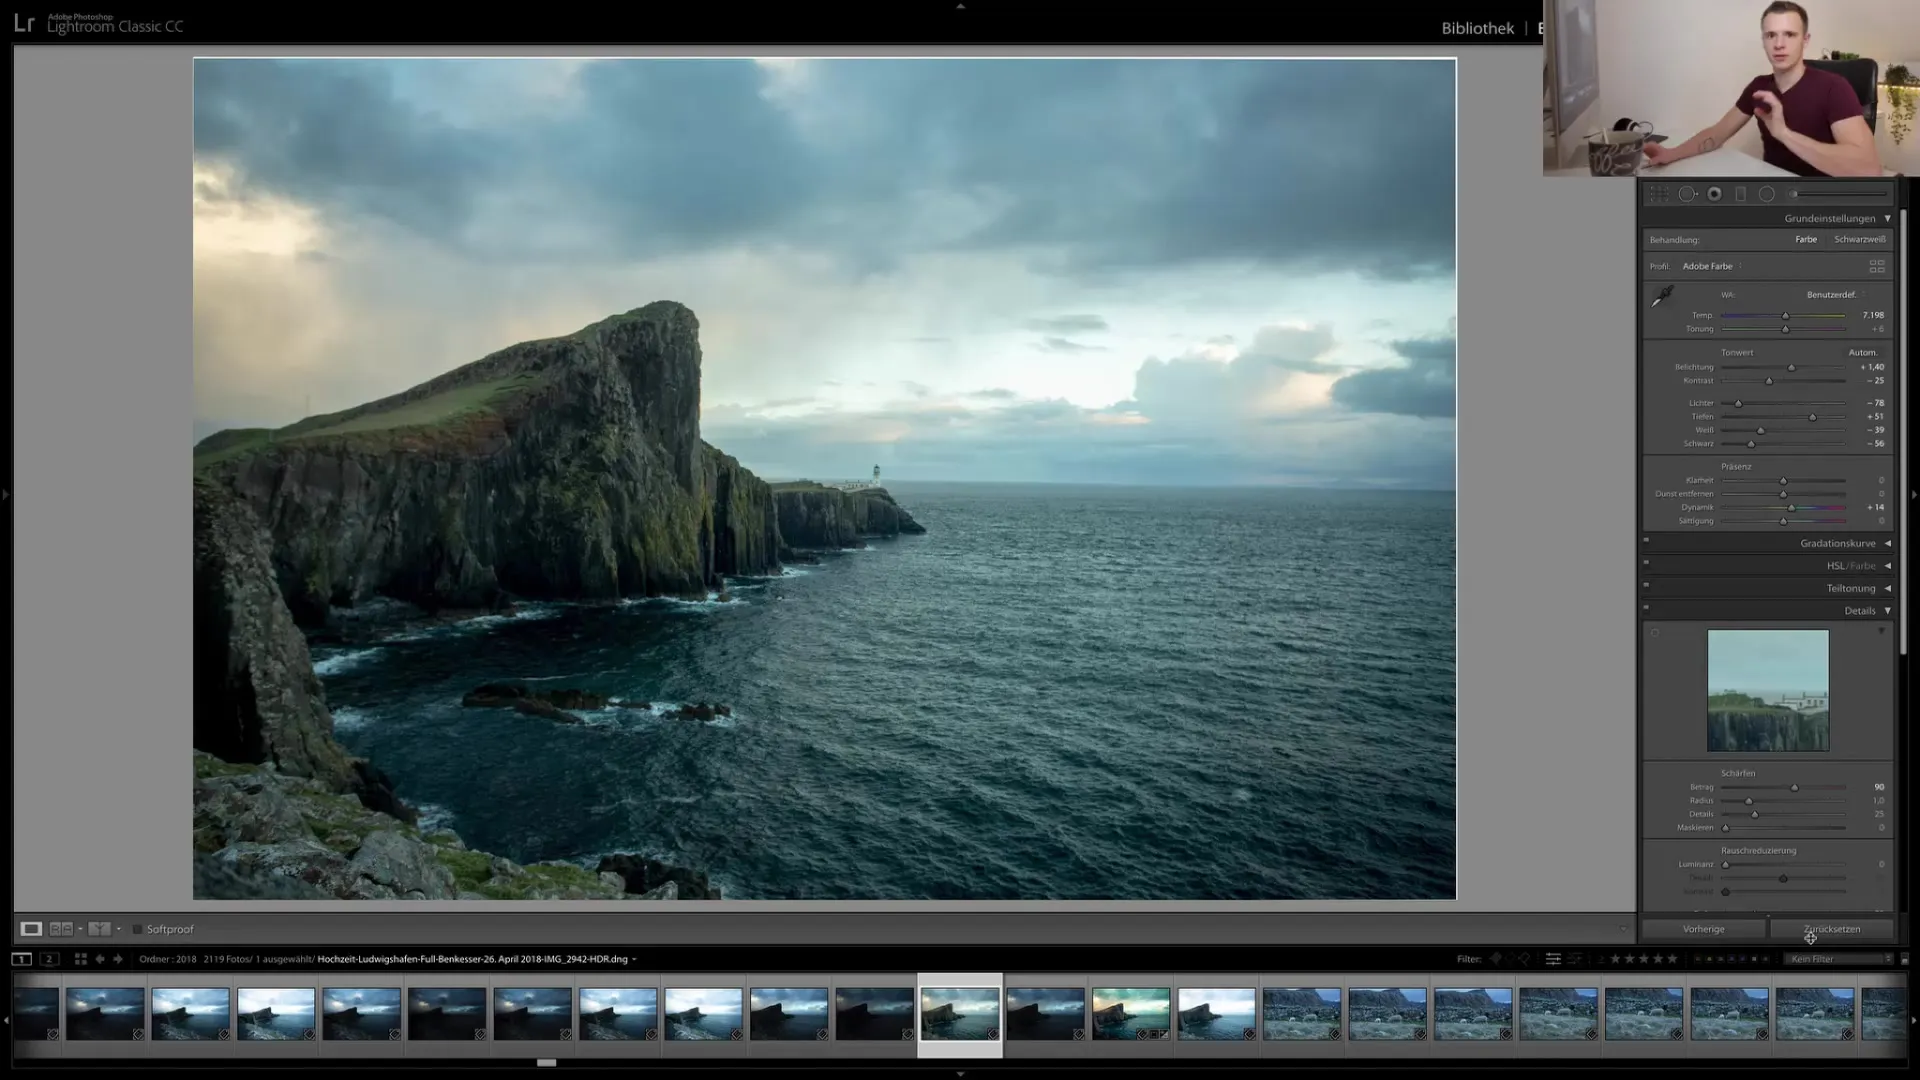Select the Graduated filter tool
1920x1080 pixels.
[1740, 194]
